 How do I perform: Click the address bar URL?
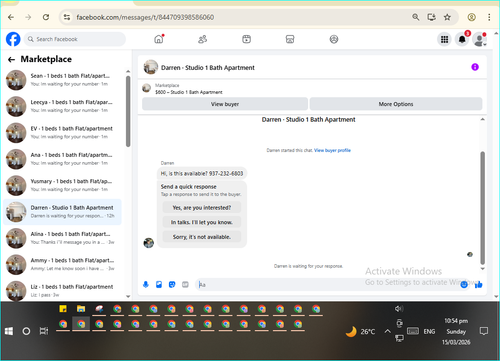tap(145, 17)
